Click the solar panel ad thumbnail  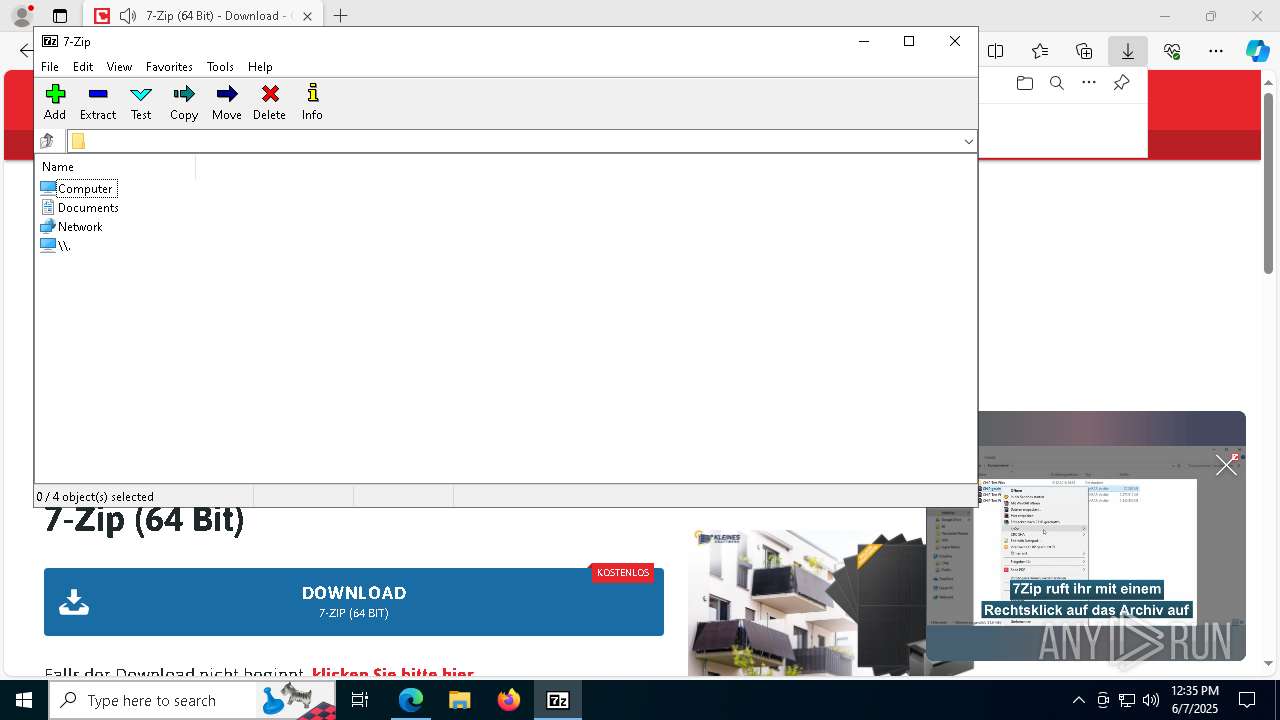pos(808,603)
